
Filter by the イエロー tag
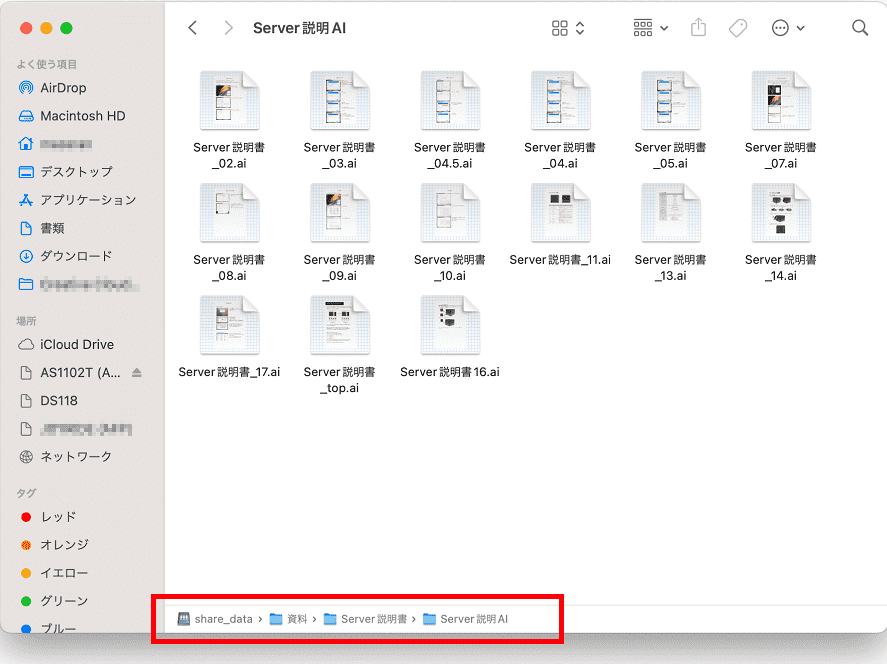coord(54,573)
